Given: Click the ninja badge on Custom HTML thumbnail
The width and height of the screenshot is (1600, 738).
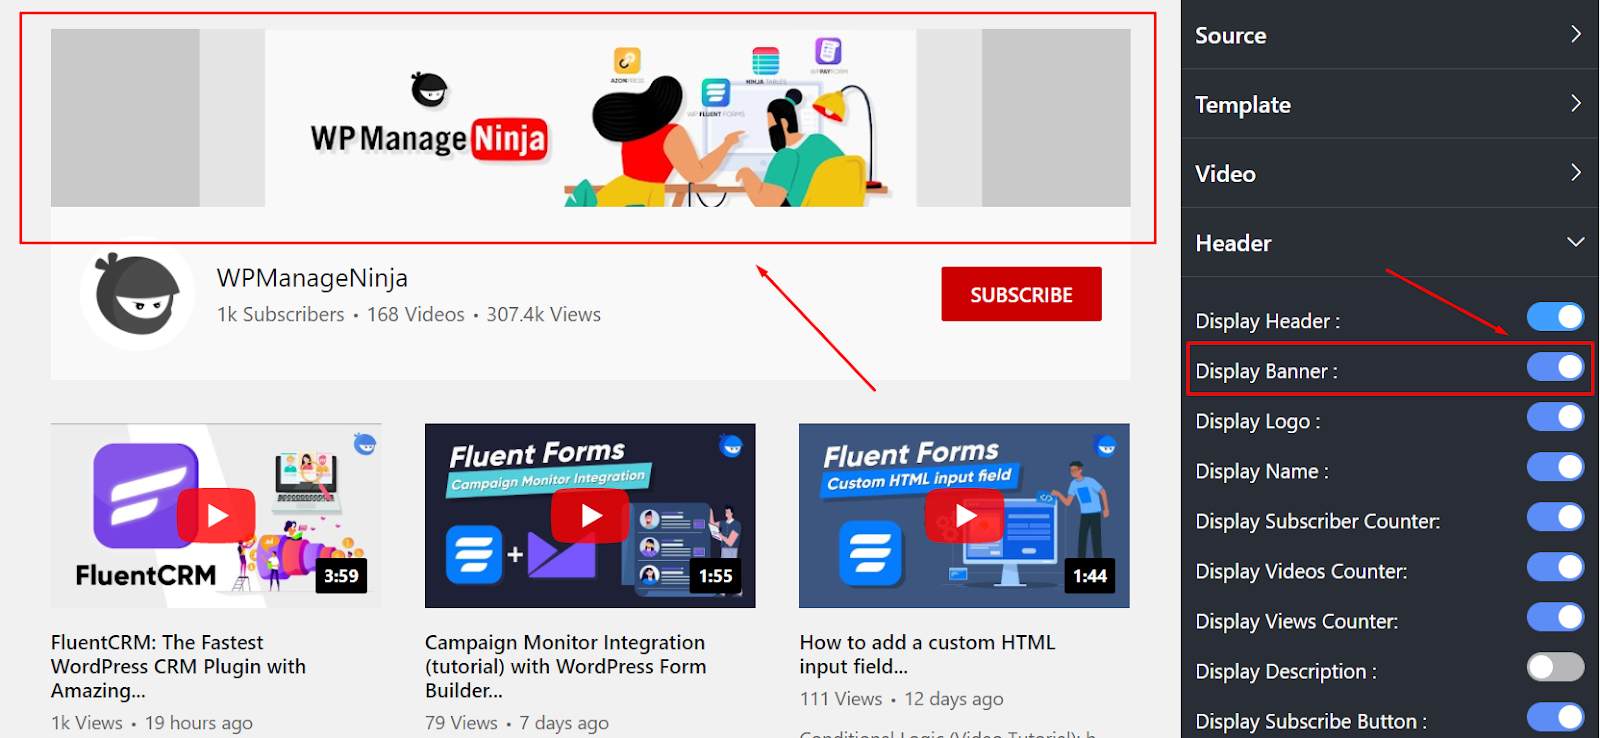Looking at the screenshot, I should point(1106,445).
